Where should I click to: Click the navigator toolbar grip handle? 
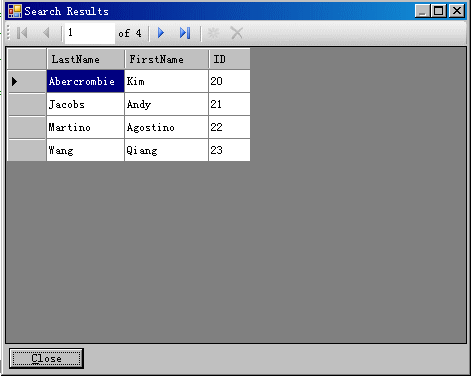pos(9,33)
